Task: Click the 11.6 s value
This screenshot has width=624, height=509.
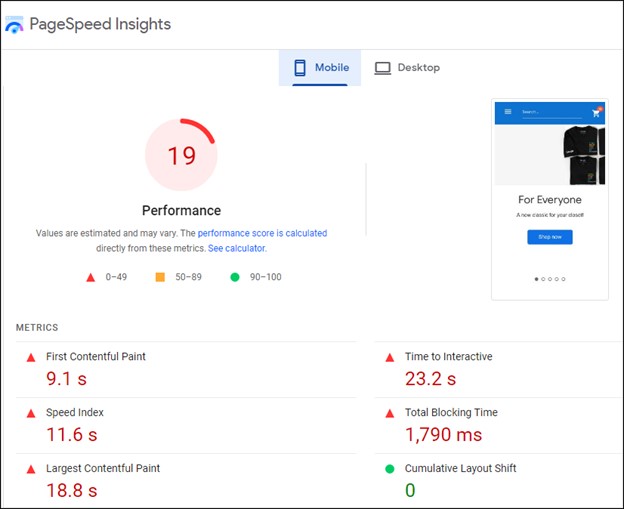Action: [x=72, y=435]
